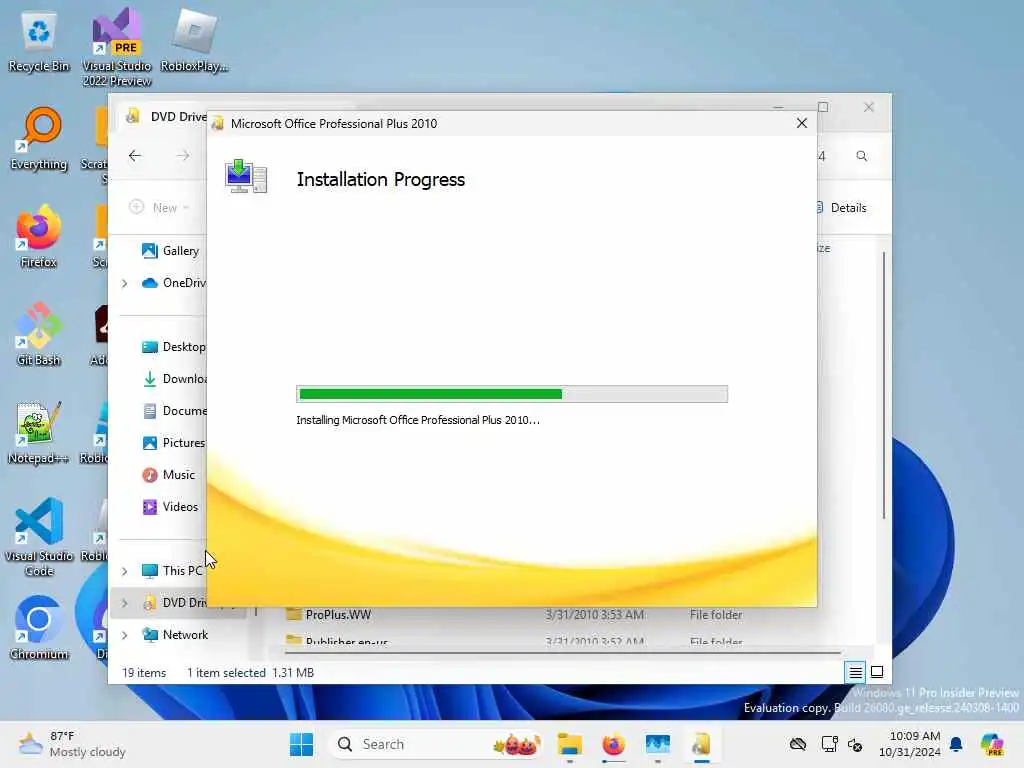Image resolution: width=1024 pixels, height=768 pixels.
Task: Expand the DVD Drive tree node
Action: 125,603
